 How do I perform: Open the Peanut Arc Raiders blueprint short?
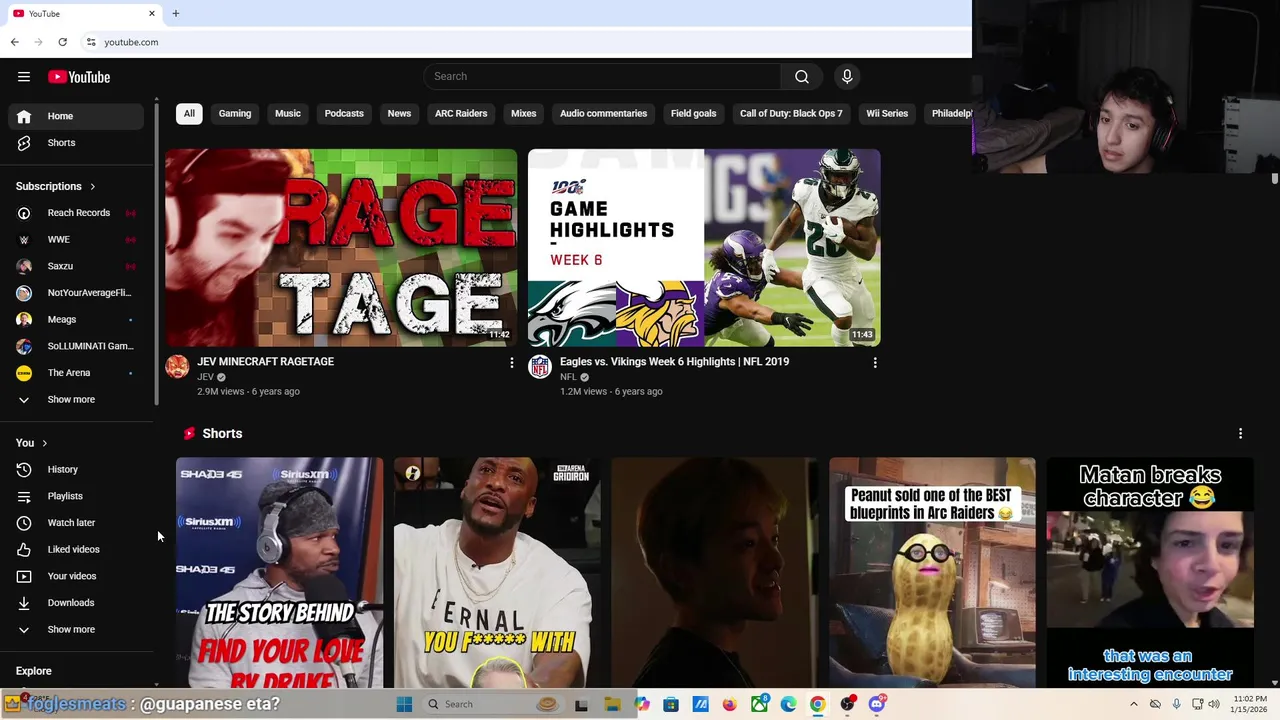(932, 573)
